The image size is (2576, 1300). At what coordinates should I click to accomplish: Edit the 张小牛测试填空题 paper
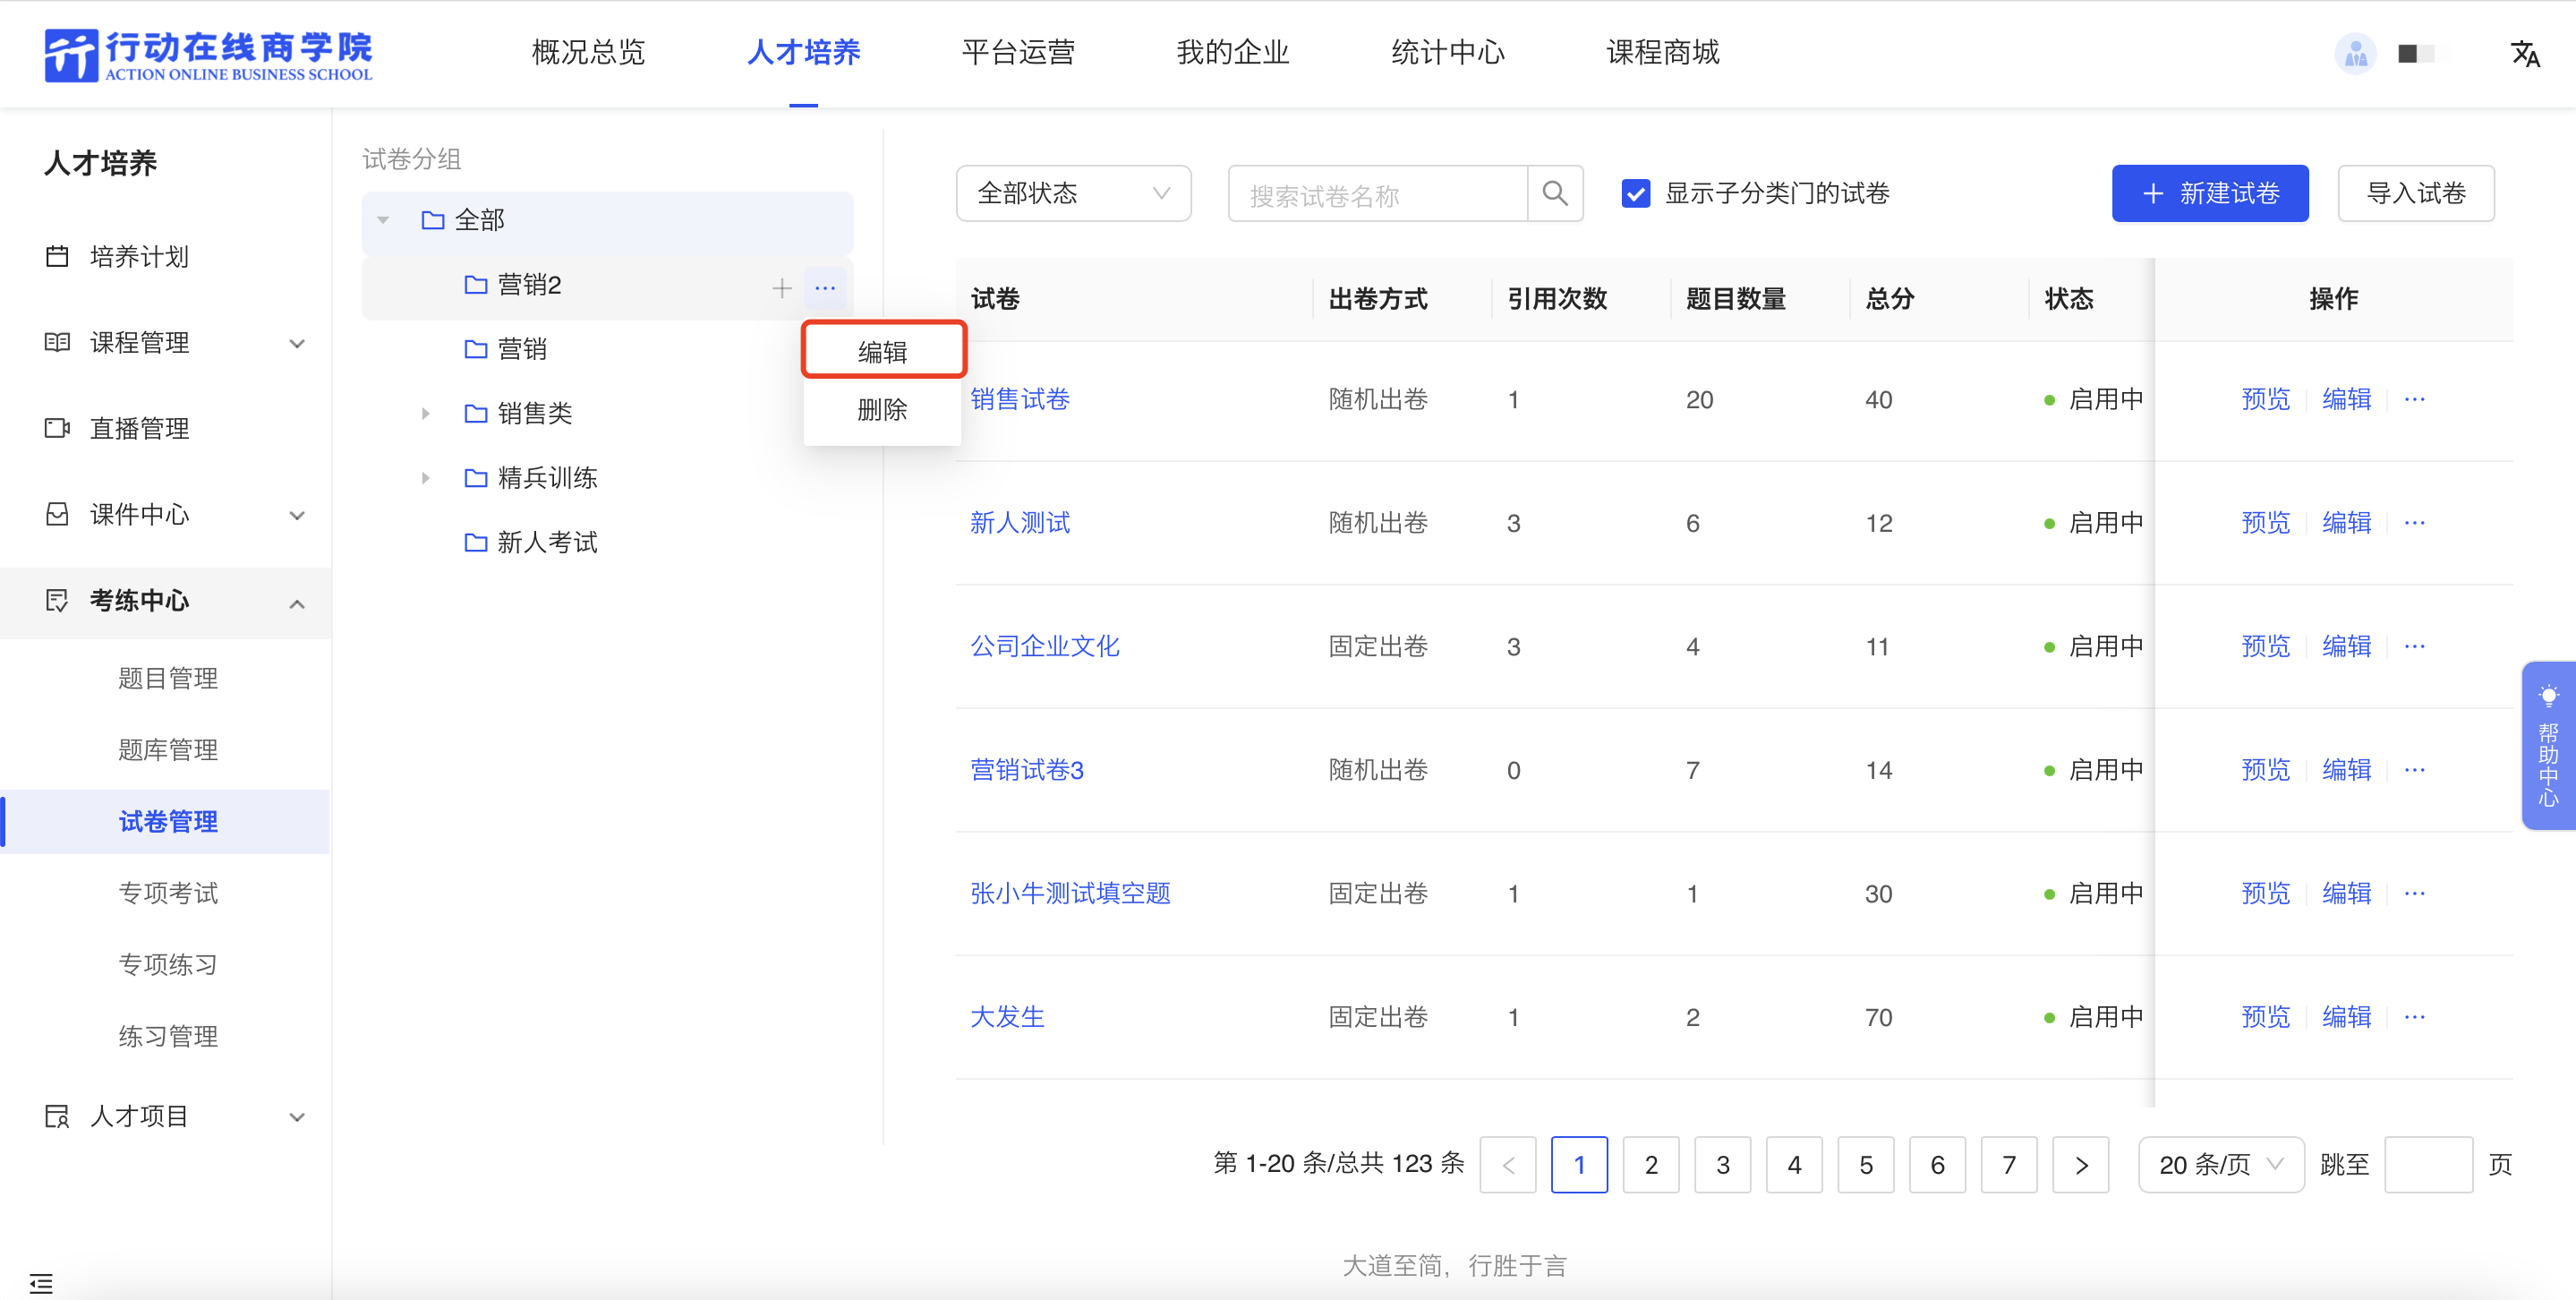[x=2346, y=893]
